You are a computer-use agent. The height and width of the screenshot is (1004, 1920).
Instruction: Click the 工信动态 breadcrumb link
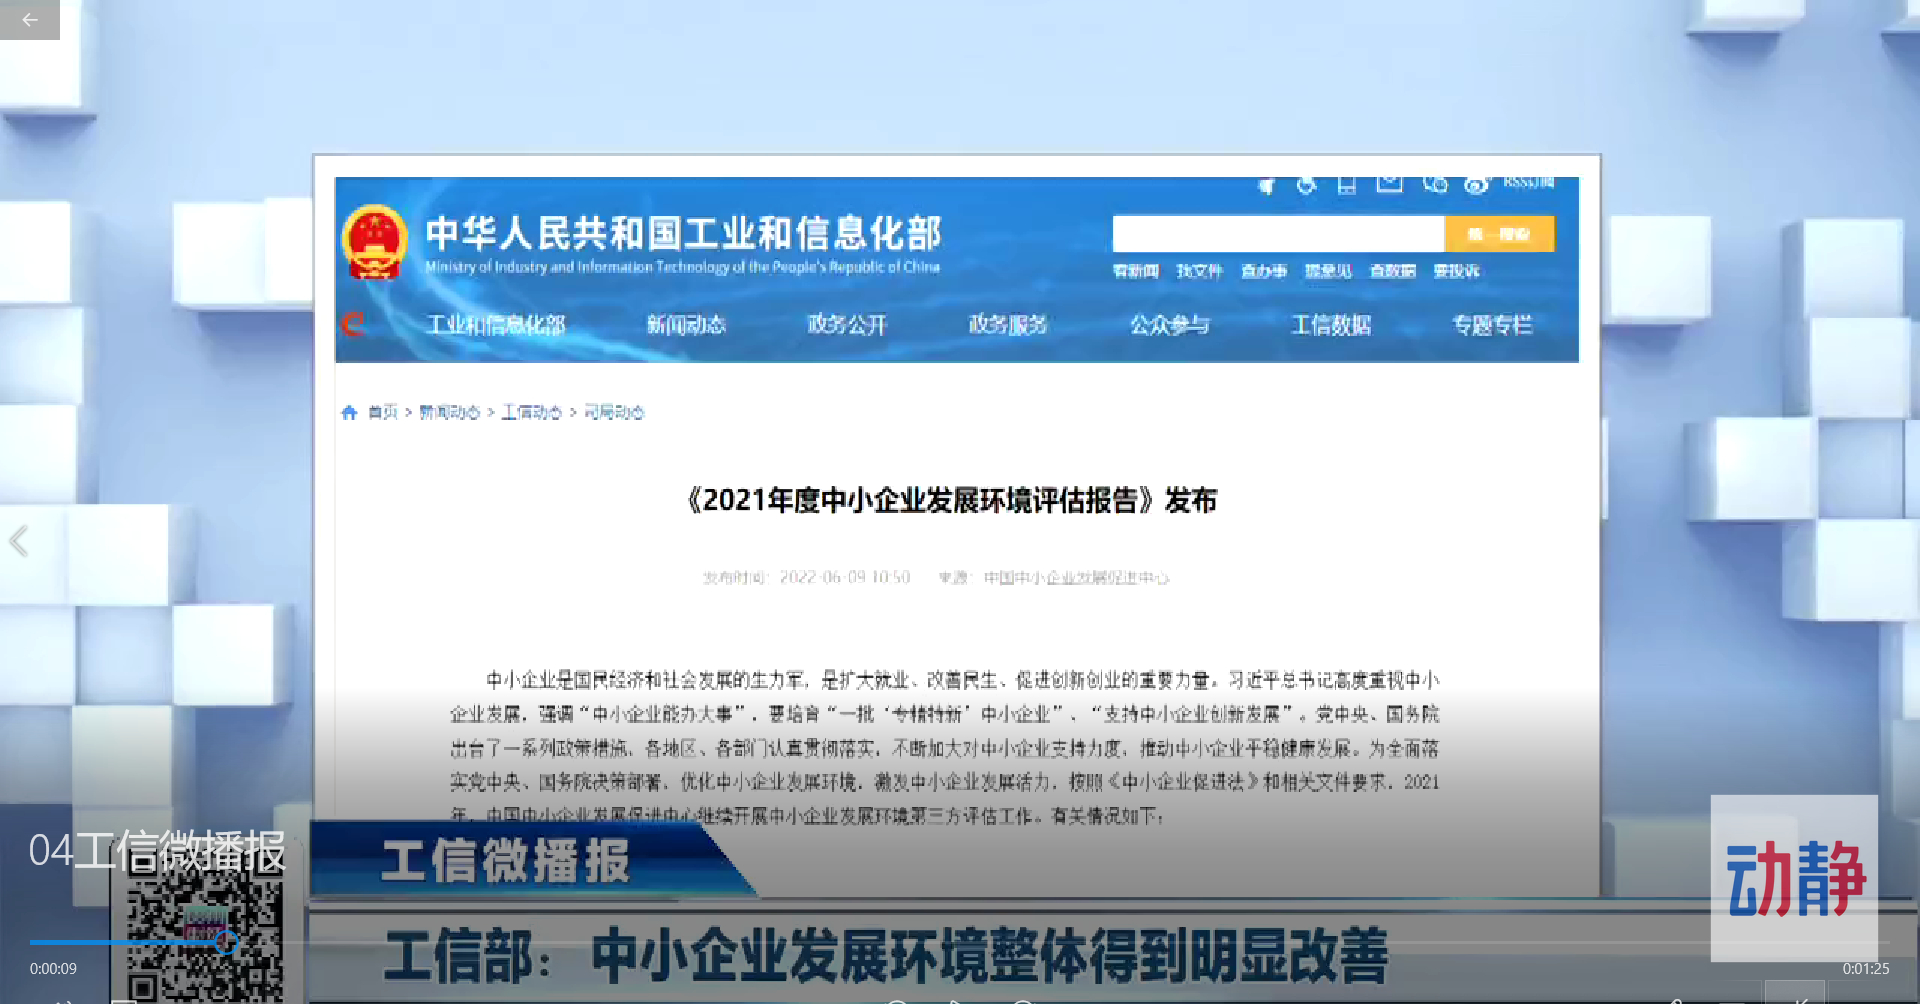pos(531,412)
